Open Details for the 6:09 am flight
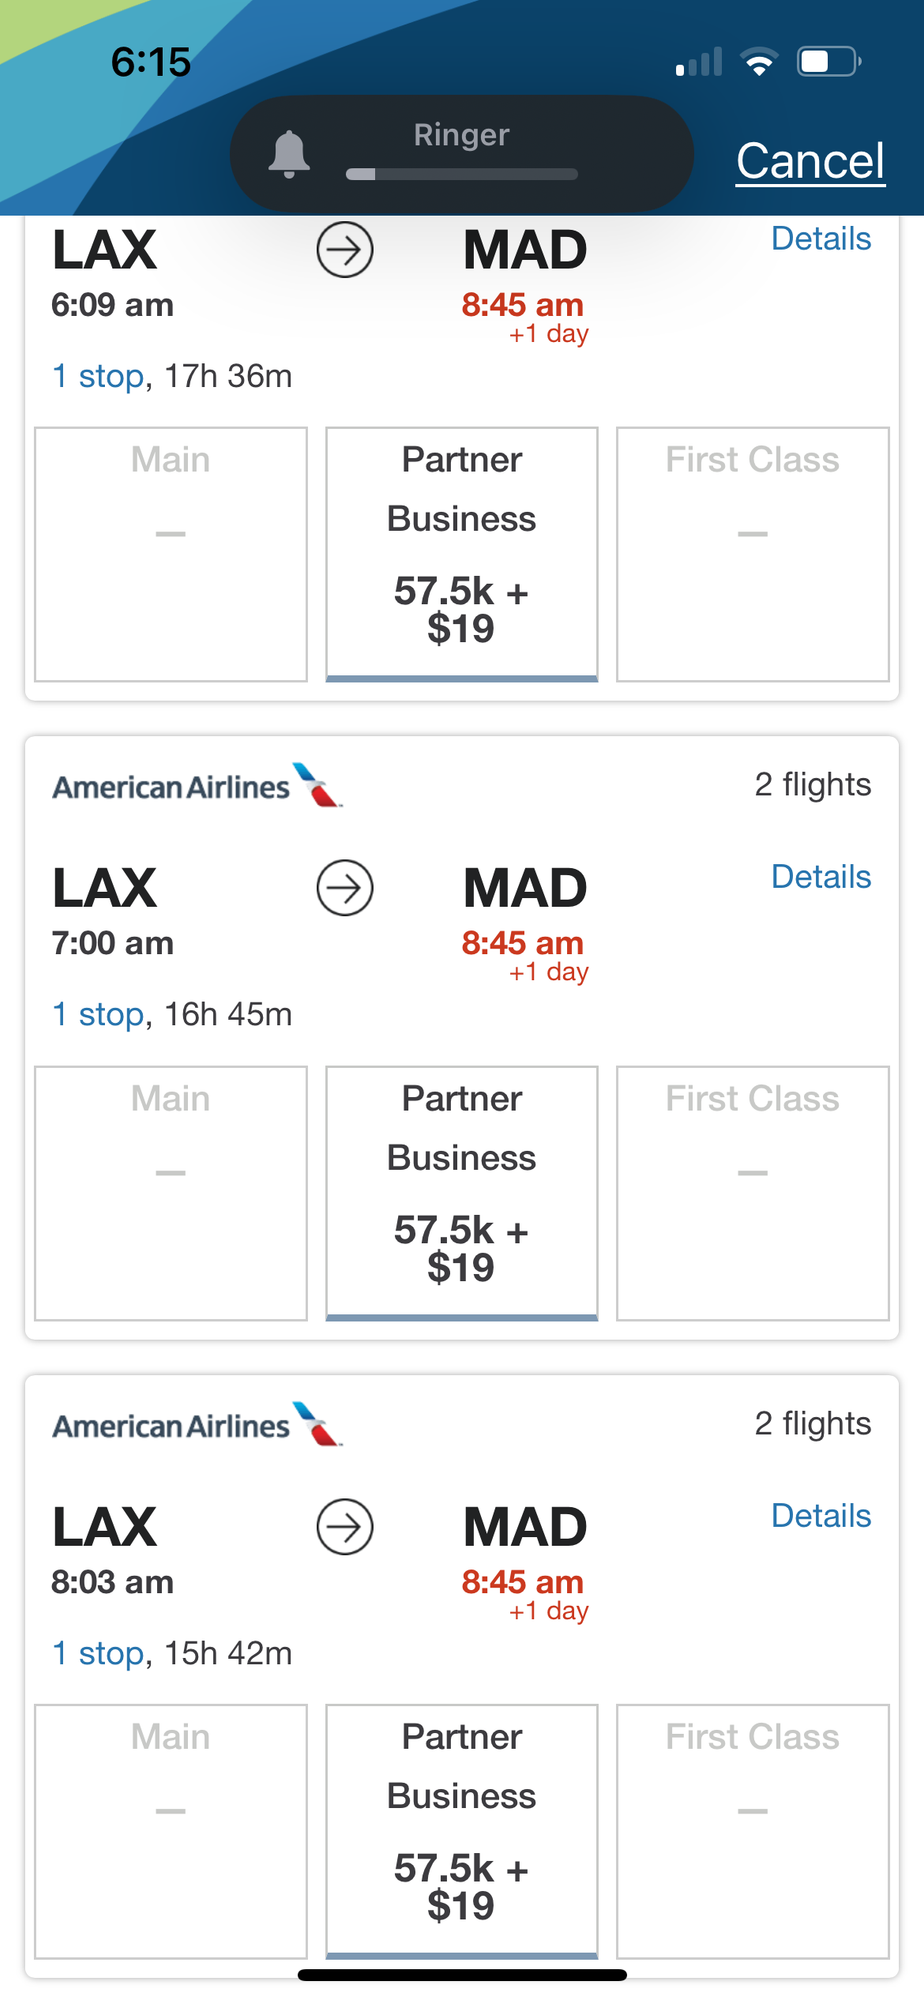This screenshot has height=2000, width=924. point(820,239)
